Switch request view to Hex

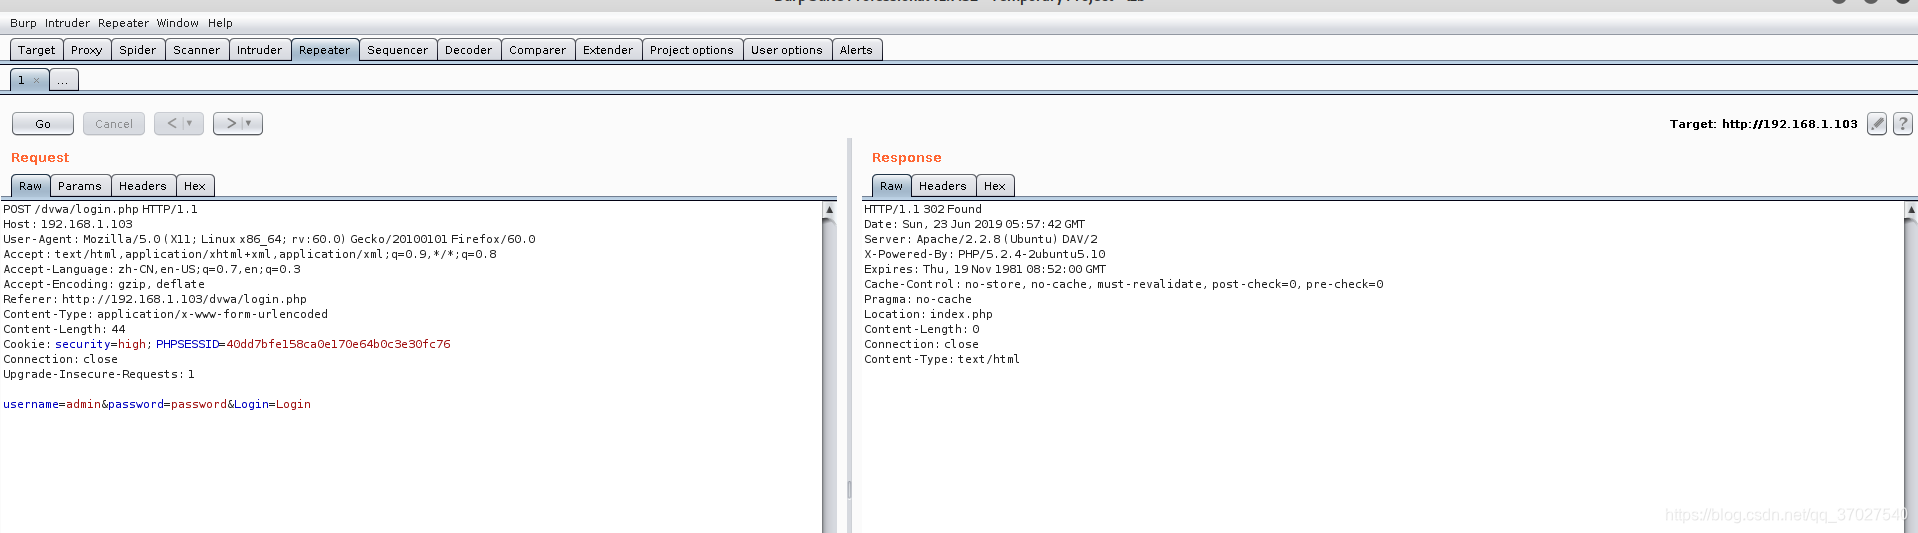pyautogui.click(x=195, y=186)
